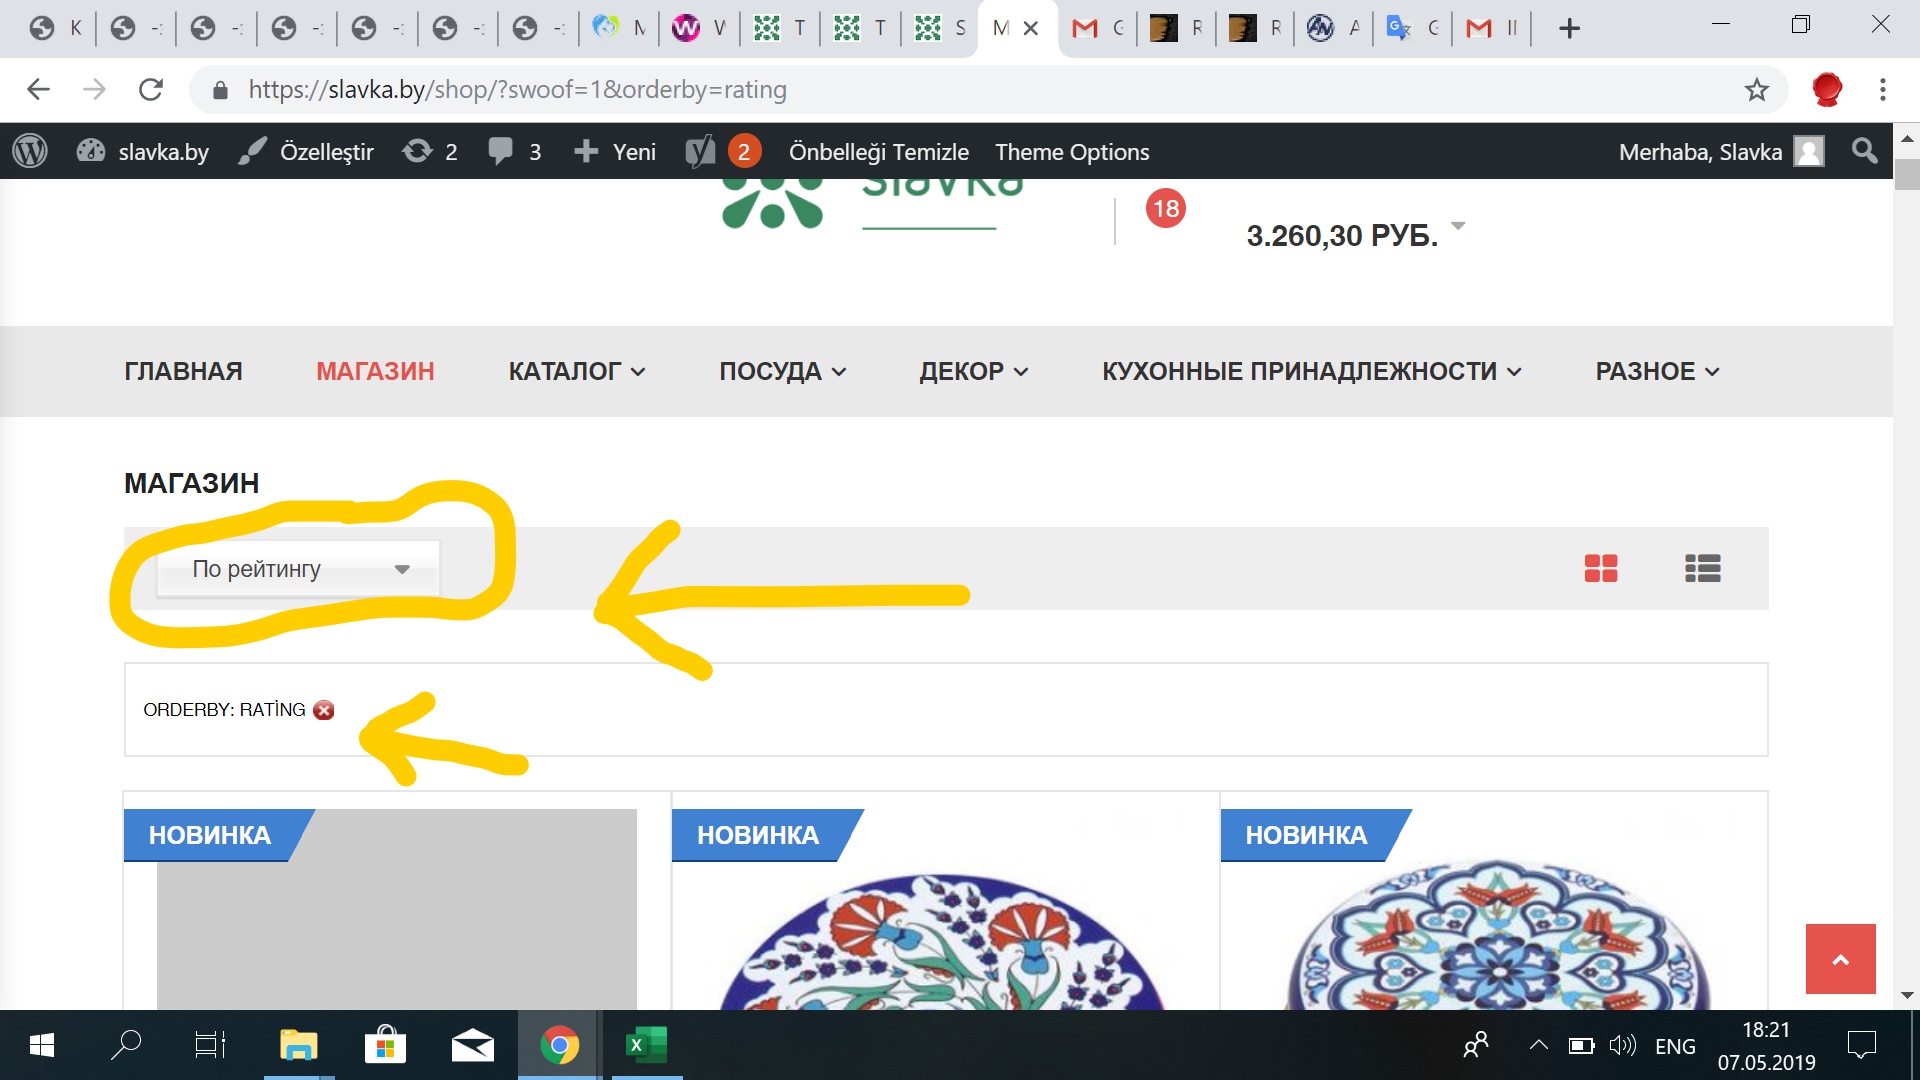This screenshot has width=1920, height=1080.
Task: Switch to list view icon
Action: tap(1702, 568)
